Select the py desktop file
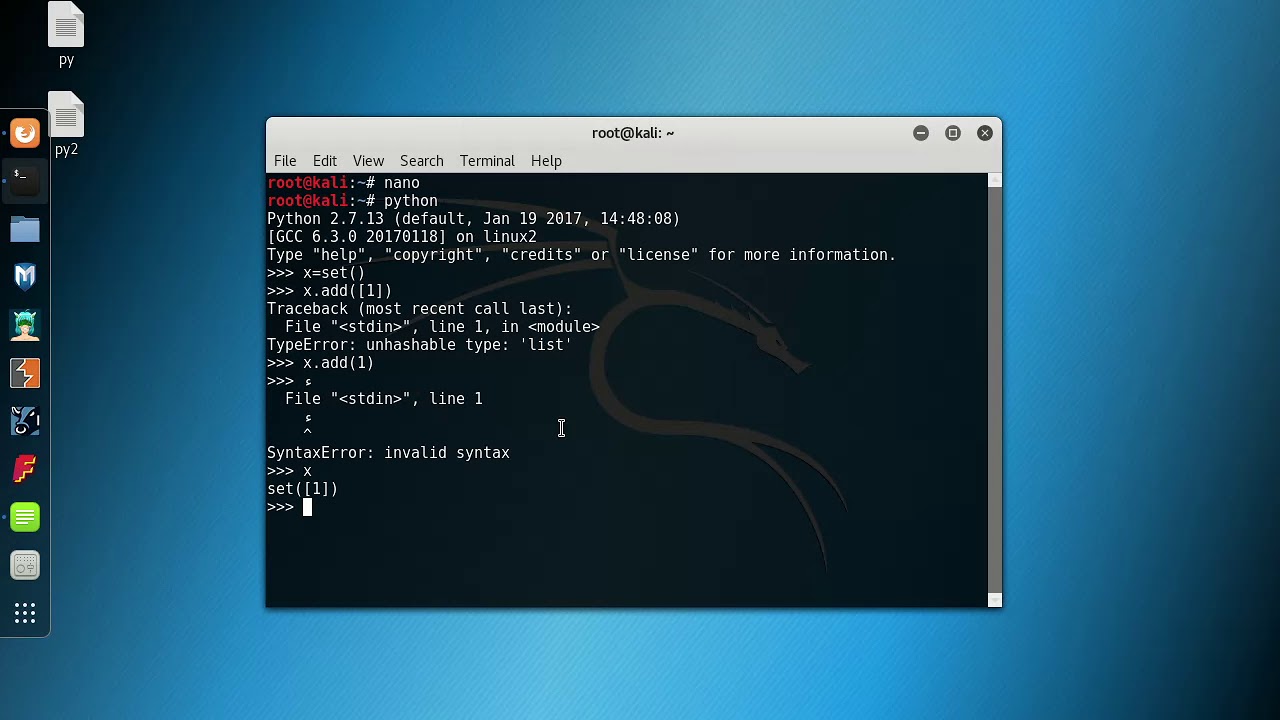The height and width of the screenshot is (720, 1280). point(66,35)
